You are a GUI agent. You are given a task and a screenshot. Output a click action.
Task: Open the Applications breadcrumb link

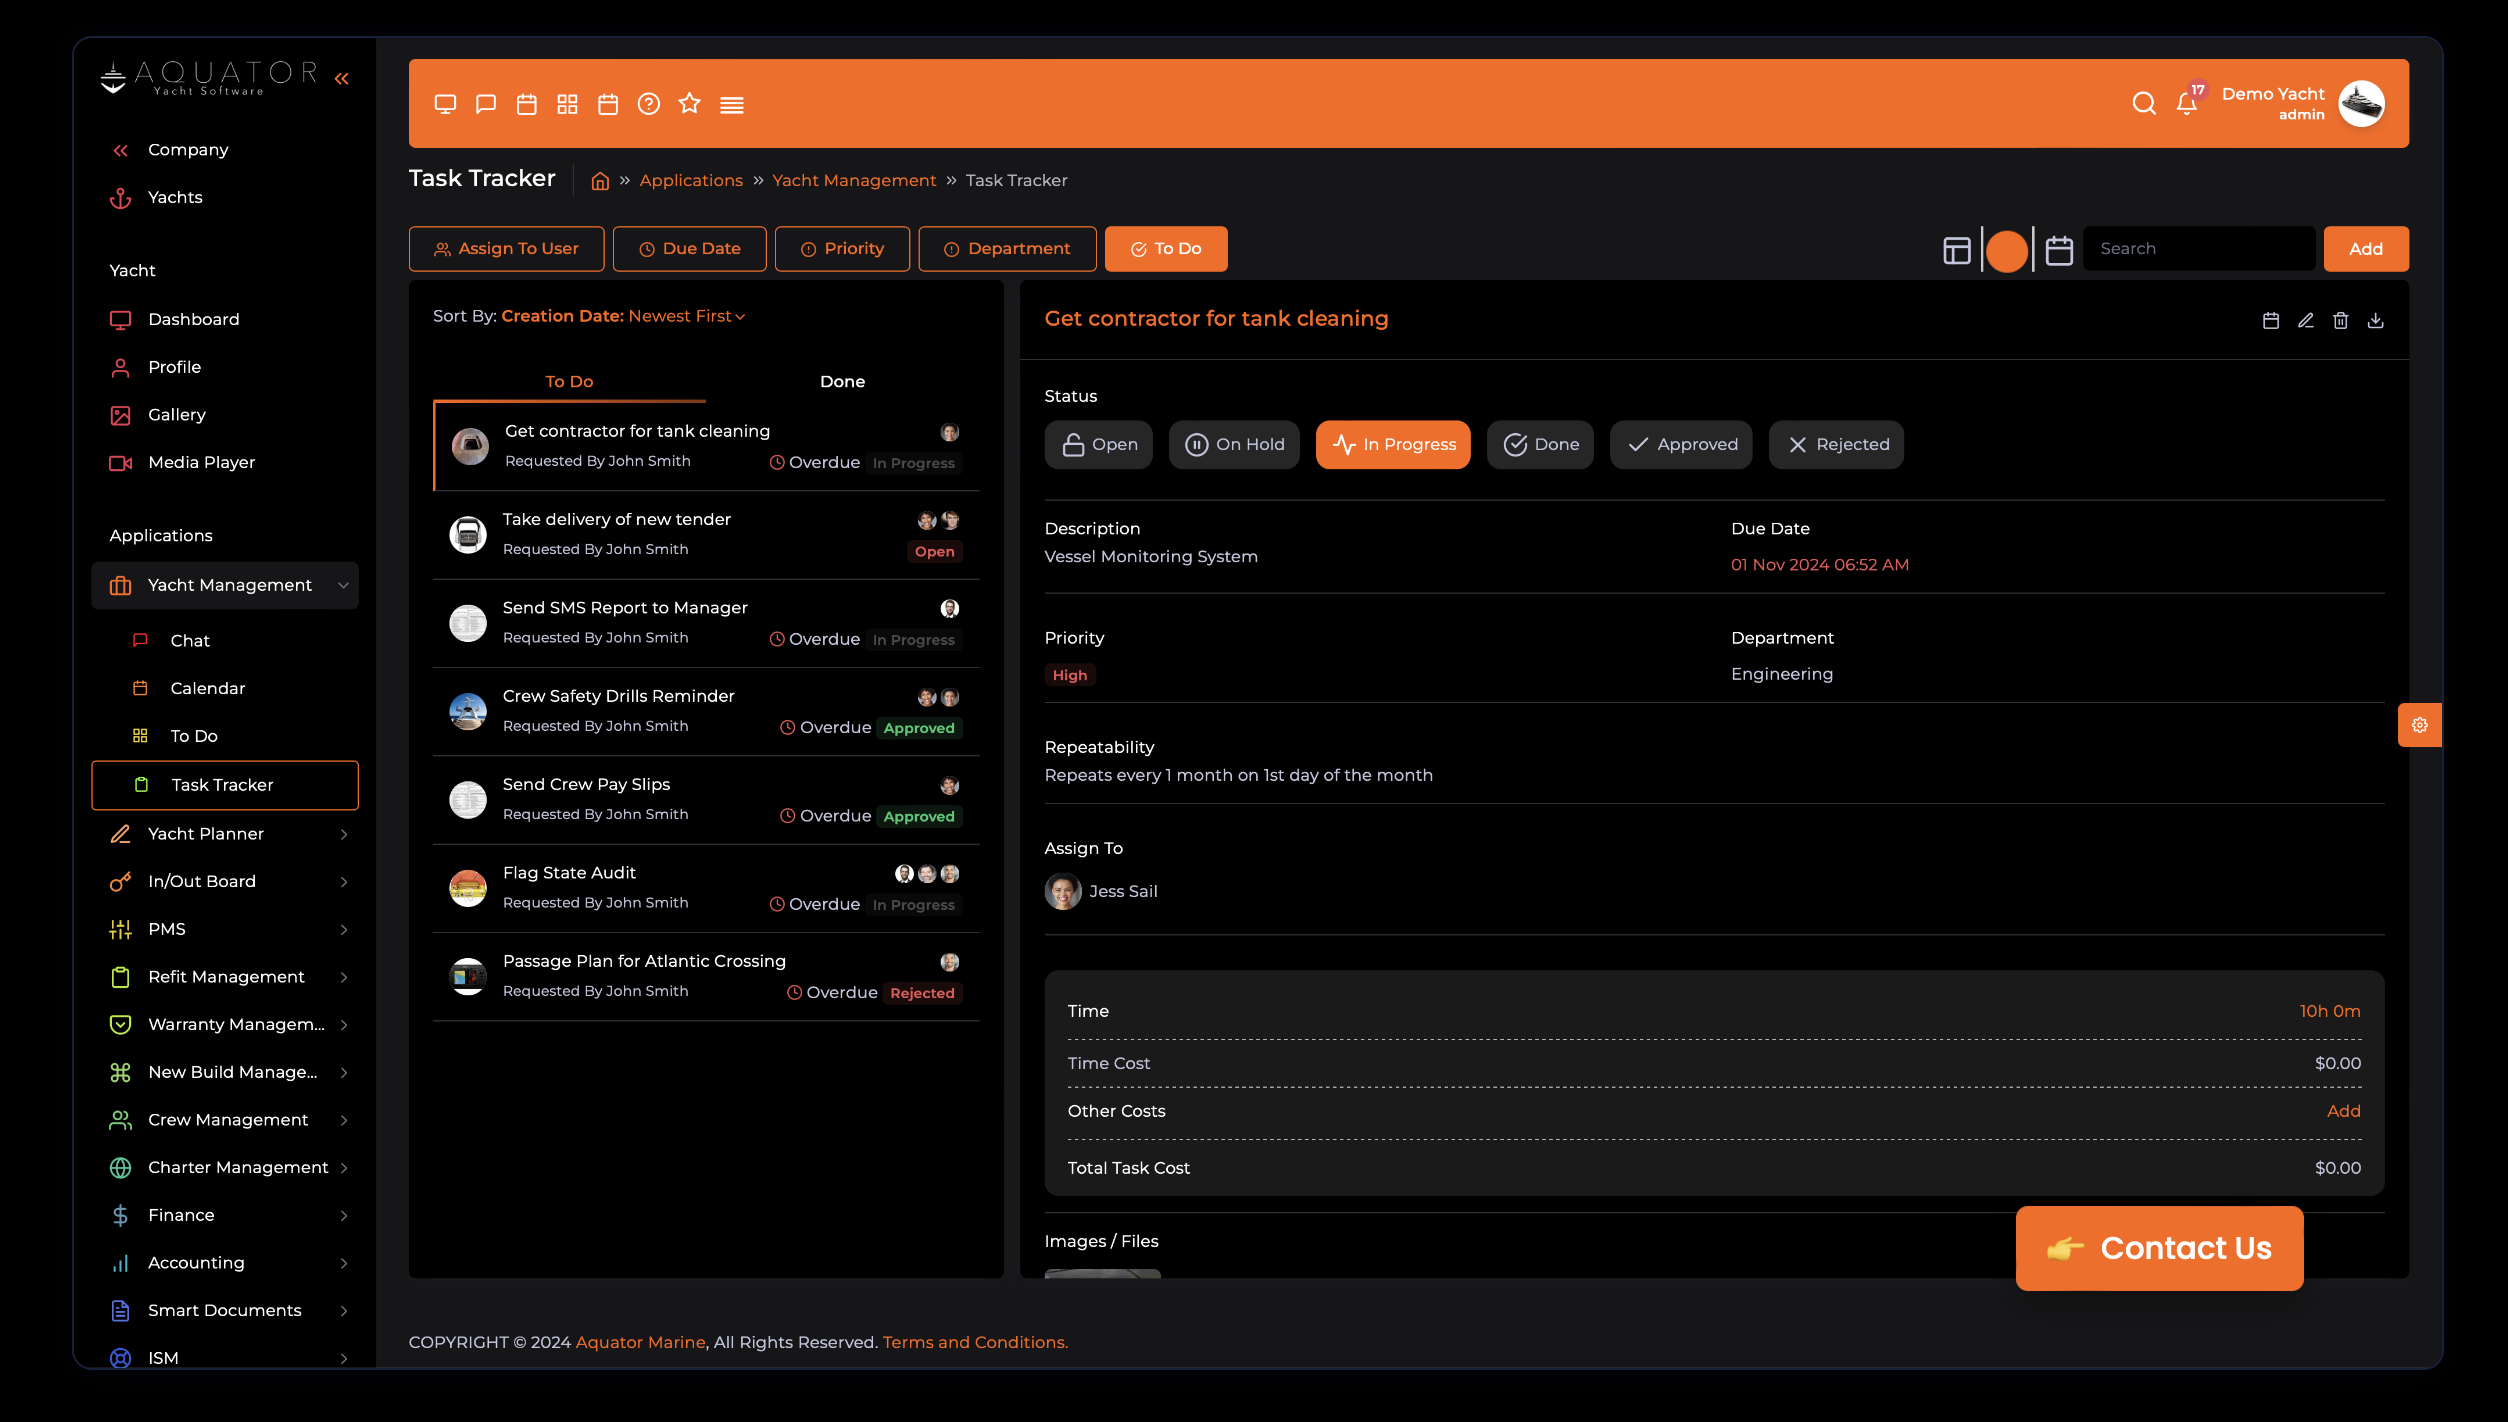(691, 180)
